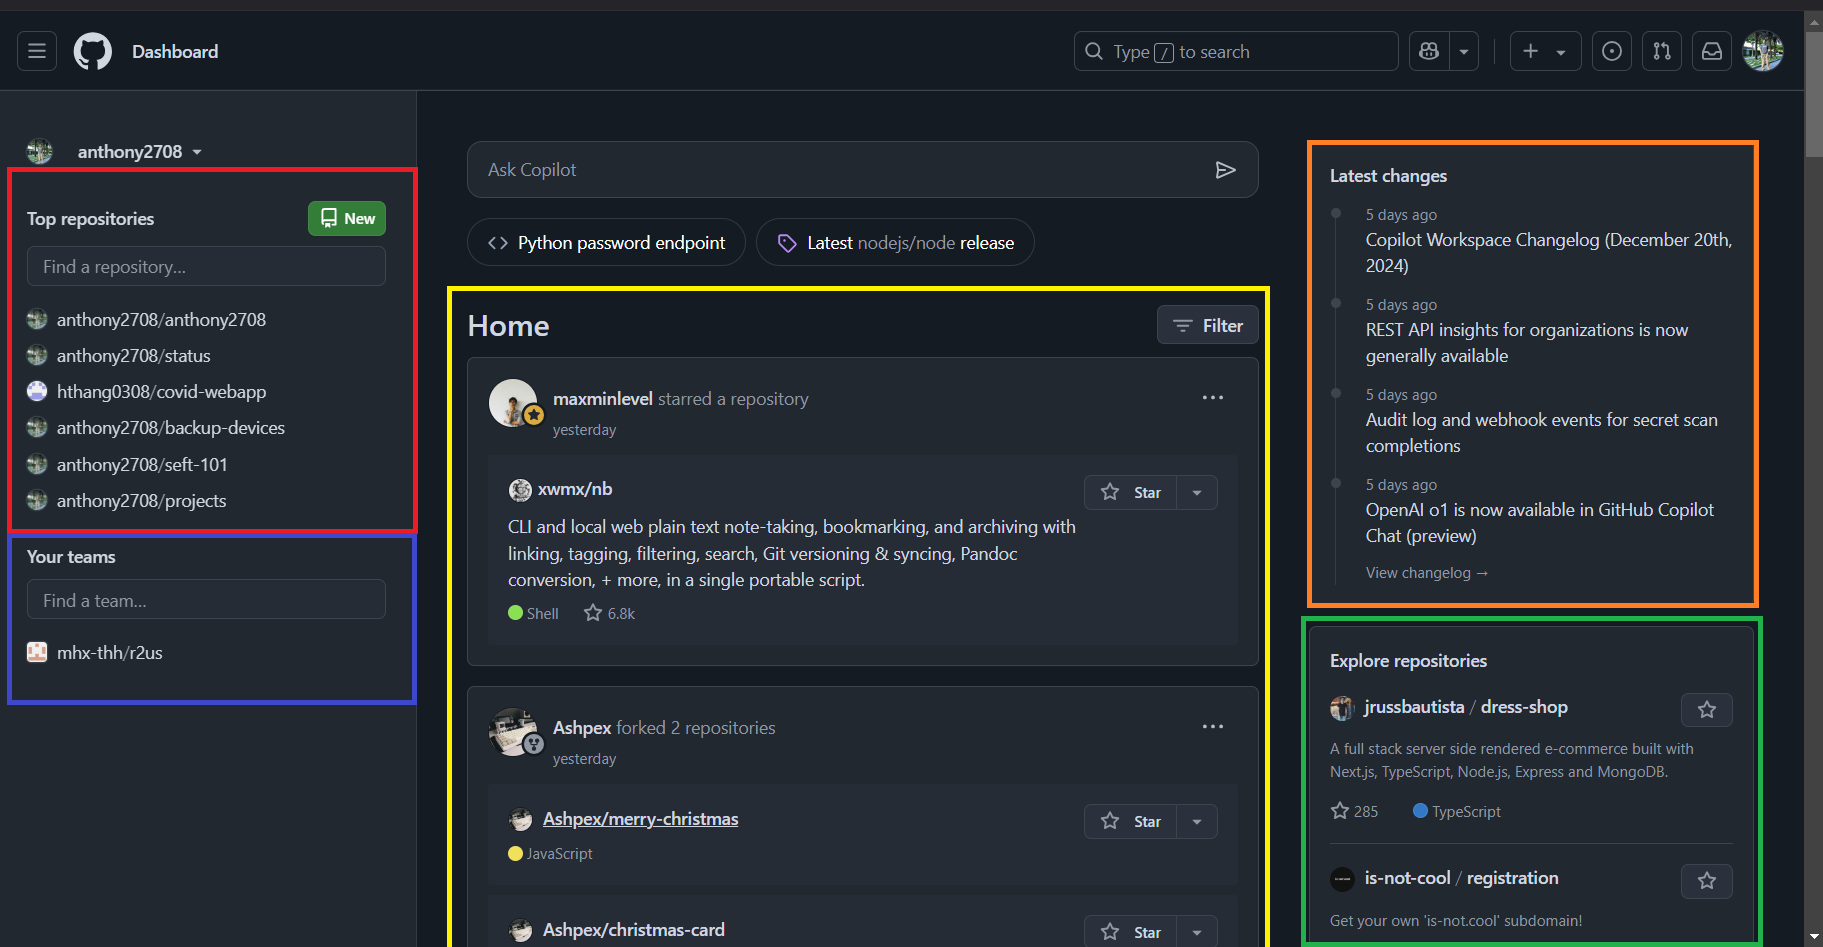Viewport: 1823px width, 947px height.
Task: Follow the View changelog link
Action: [1427, 573]
